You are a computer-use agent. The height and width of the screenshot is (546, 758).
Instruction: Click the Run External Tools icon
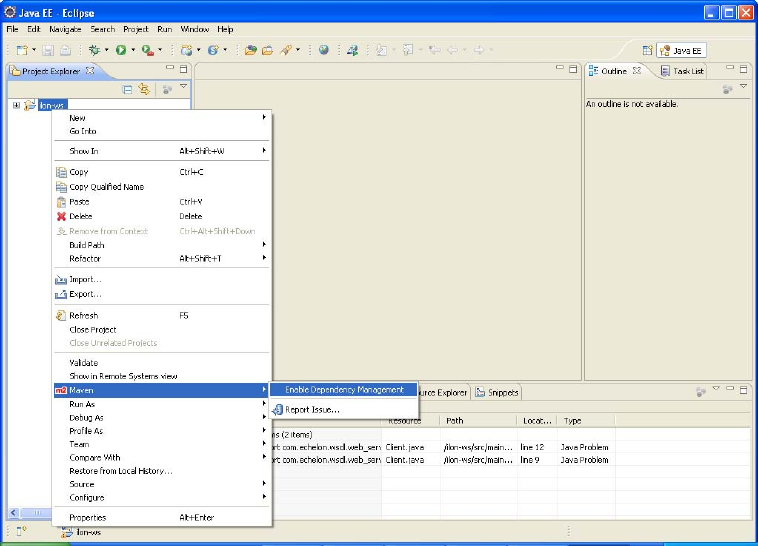click(x=148, y=50)
